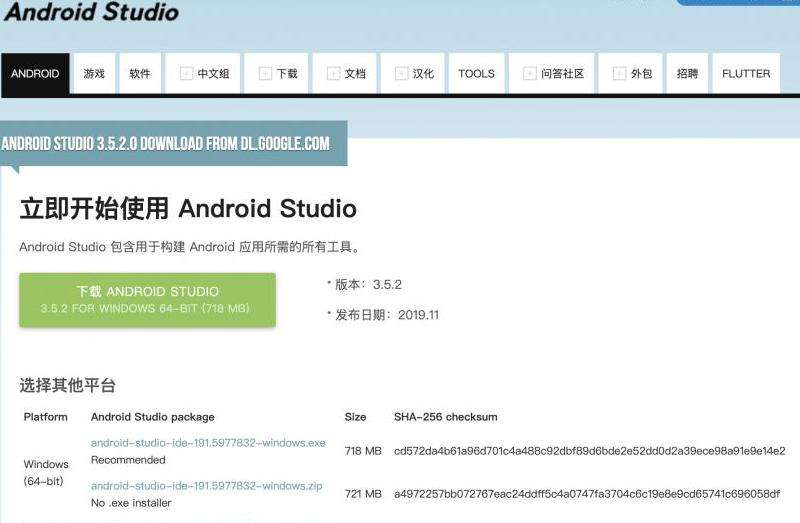
Task: Click the Size column header
Action: coord(355,417)
